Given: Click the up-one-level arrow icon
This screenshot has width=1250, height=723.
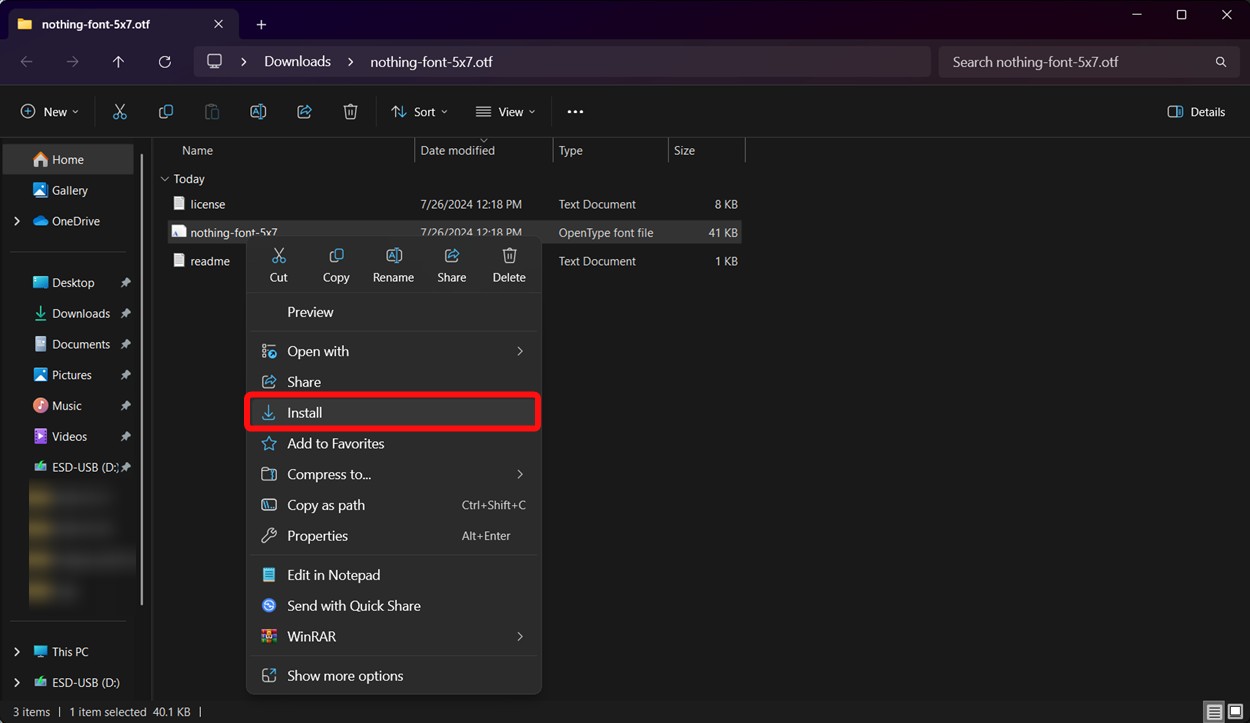Looking at the screenshot, I should tap(117, 61).
